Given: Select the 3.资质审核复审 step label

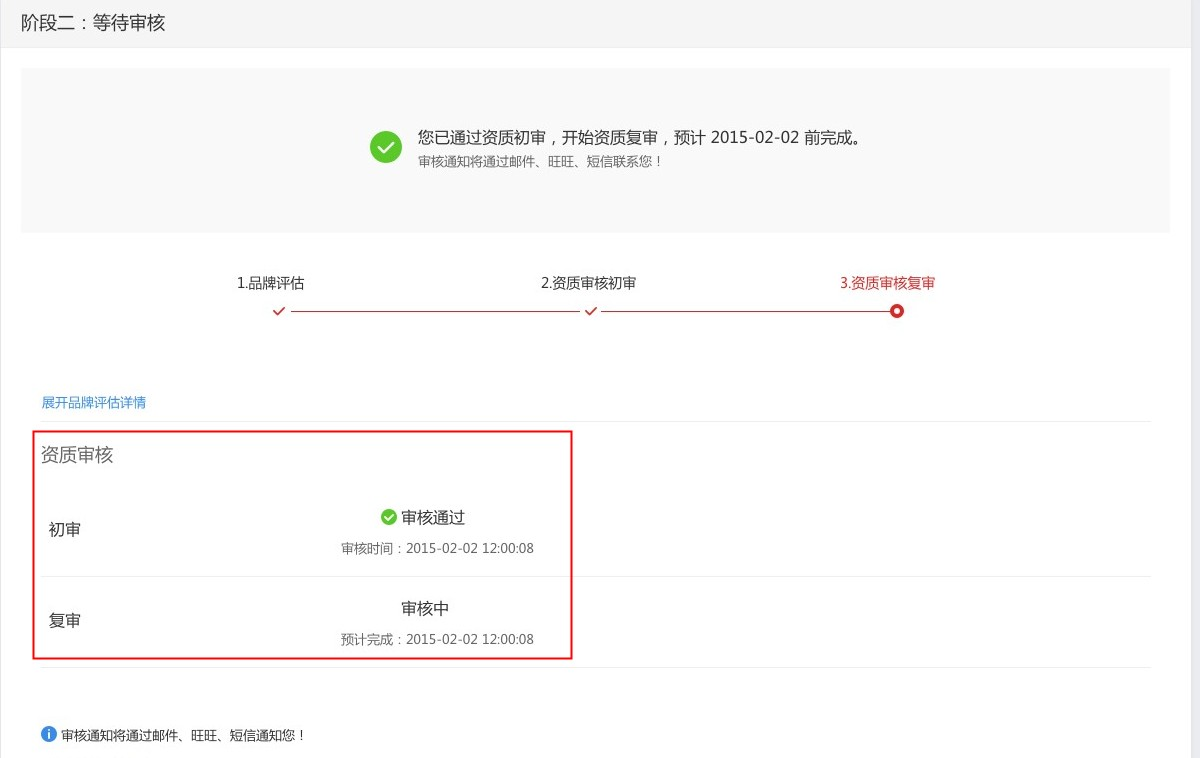Looking at the screenshot, I should click(x=888, y=283).
